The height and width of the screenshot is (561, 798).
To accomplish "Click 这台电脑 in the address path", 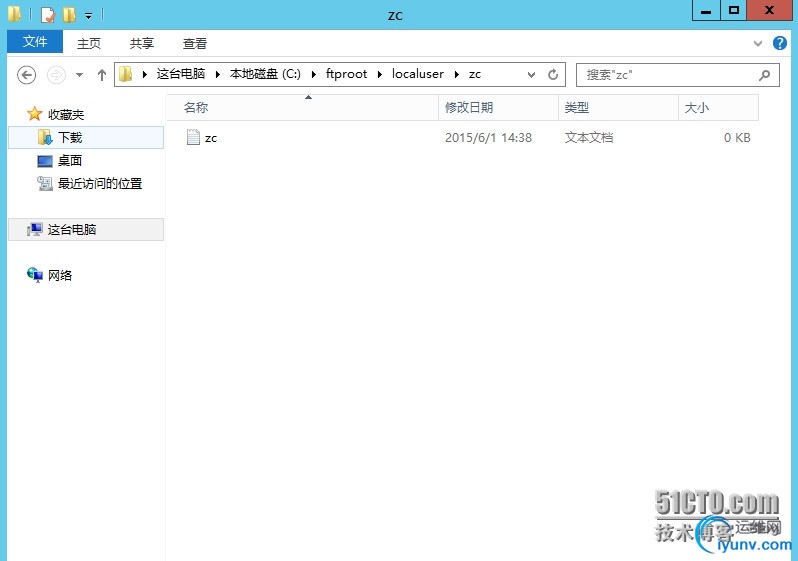I will (x=181, y=74).
